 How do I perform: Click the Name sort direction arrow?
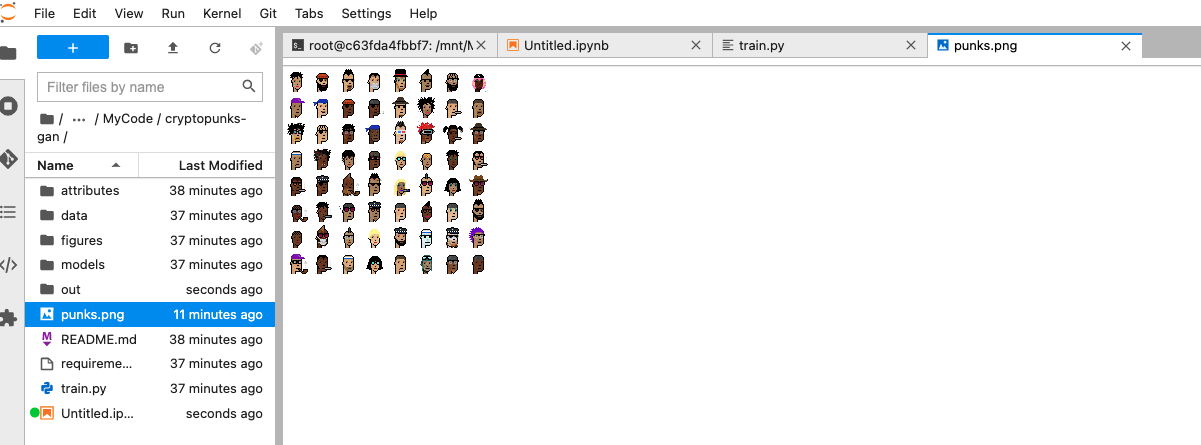click(x=116, y=165)
